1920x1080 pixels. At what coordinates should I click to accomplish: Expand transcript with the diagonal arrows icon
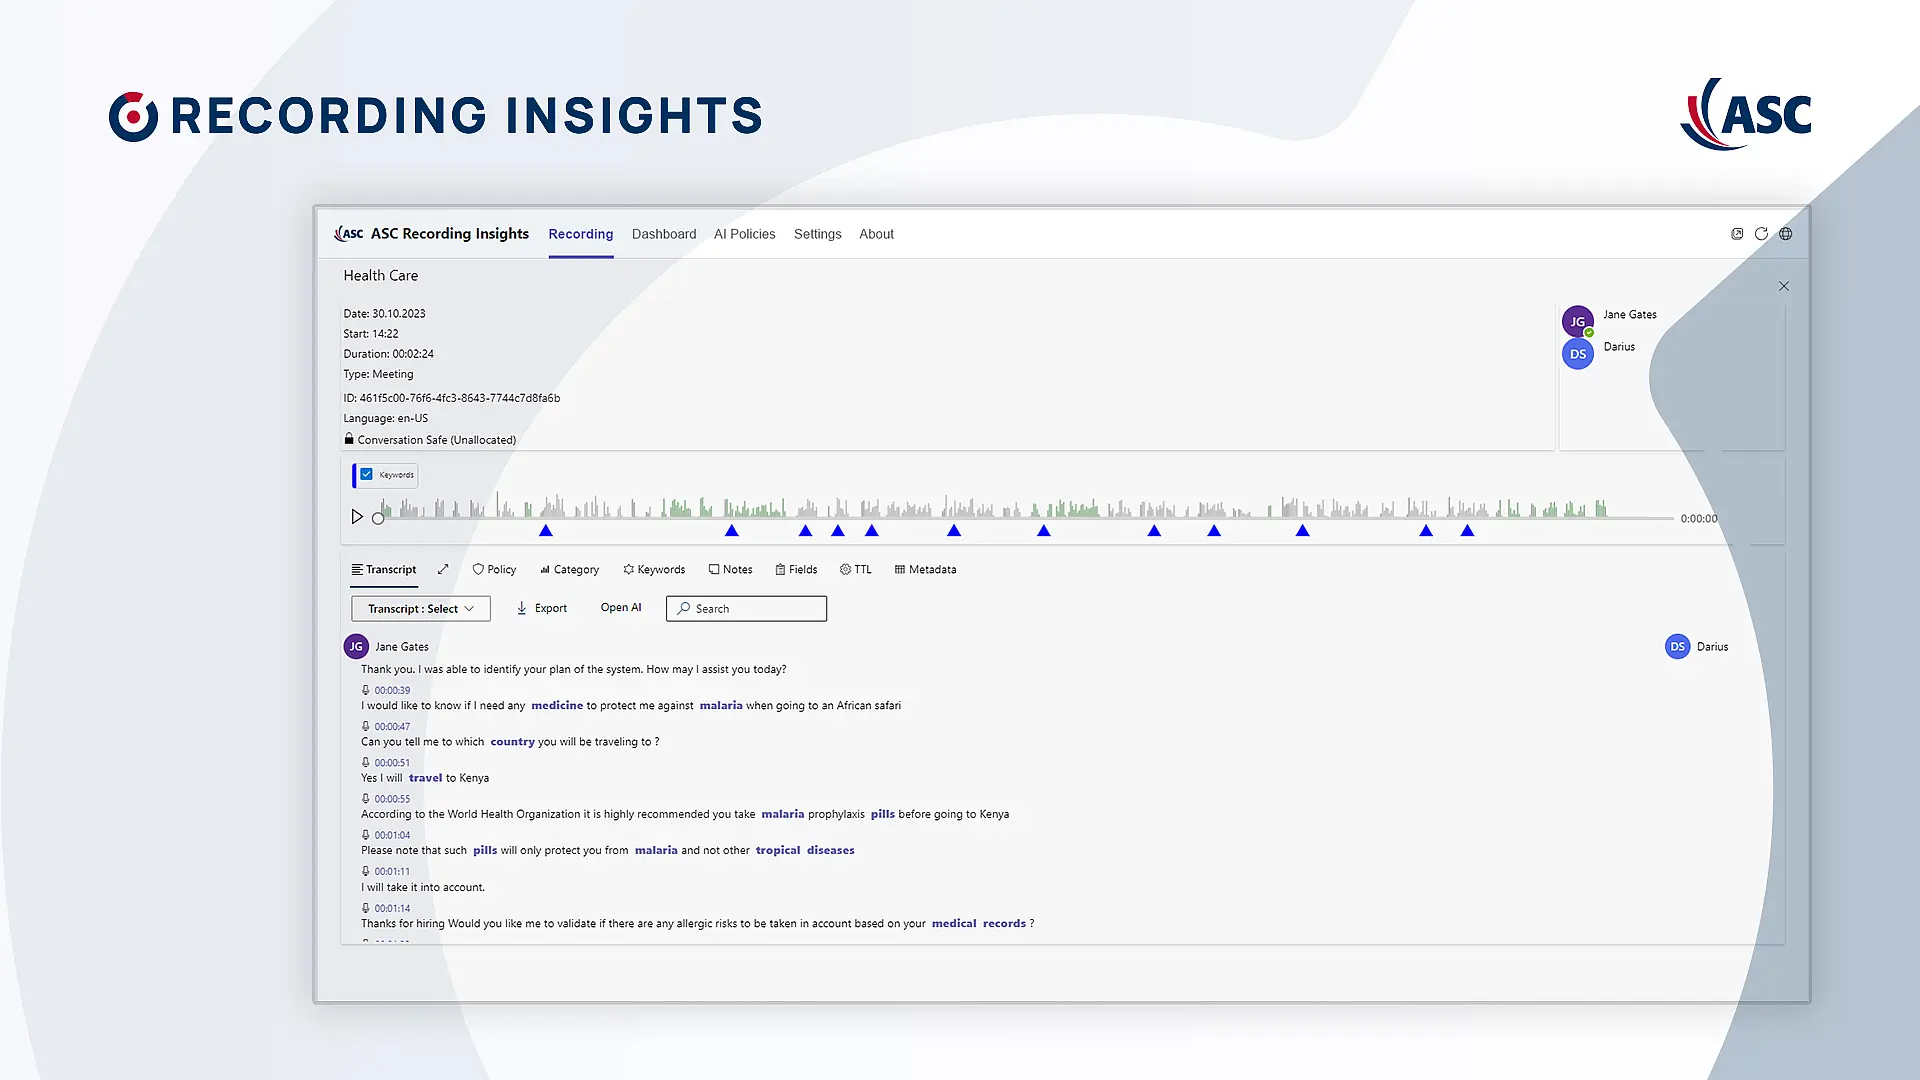click(443, 569)
